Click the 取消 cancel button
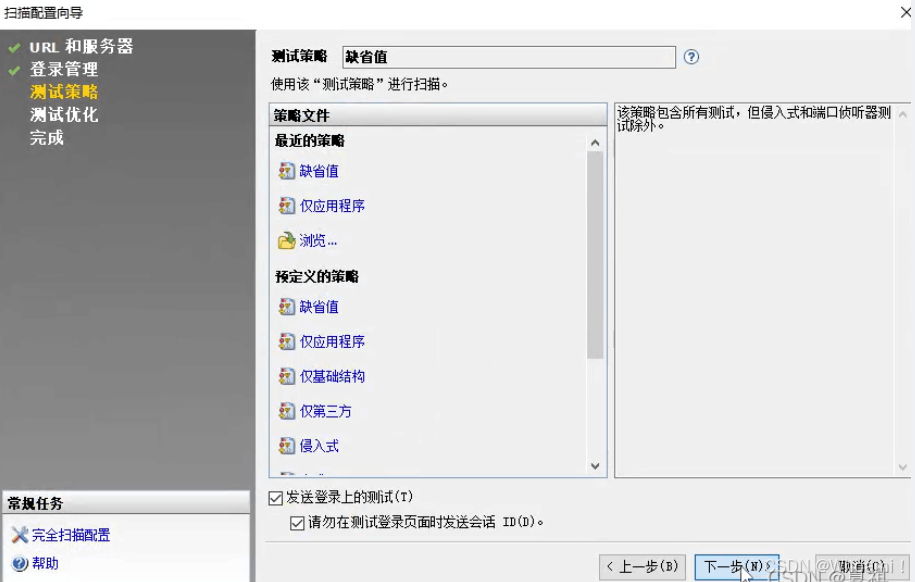 click(x=862, y=566)
